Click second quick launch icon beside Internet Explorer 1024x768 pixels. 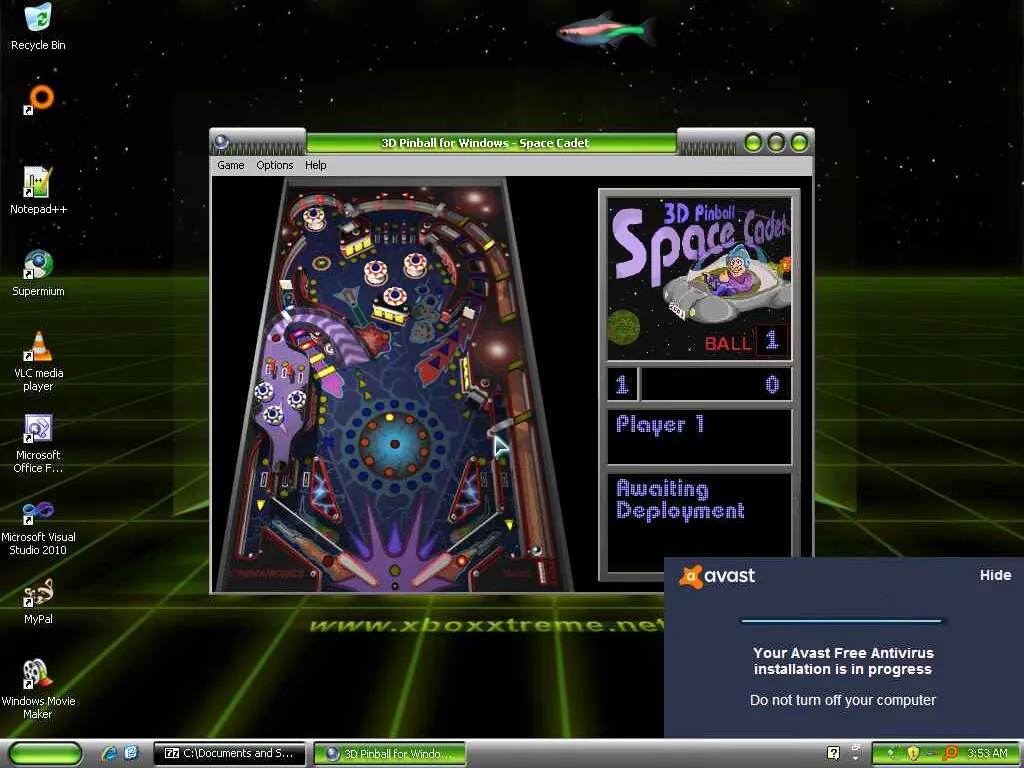point(131,754)
